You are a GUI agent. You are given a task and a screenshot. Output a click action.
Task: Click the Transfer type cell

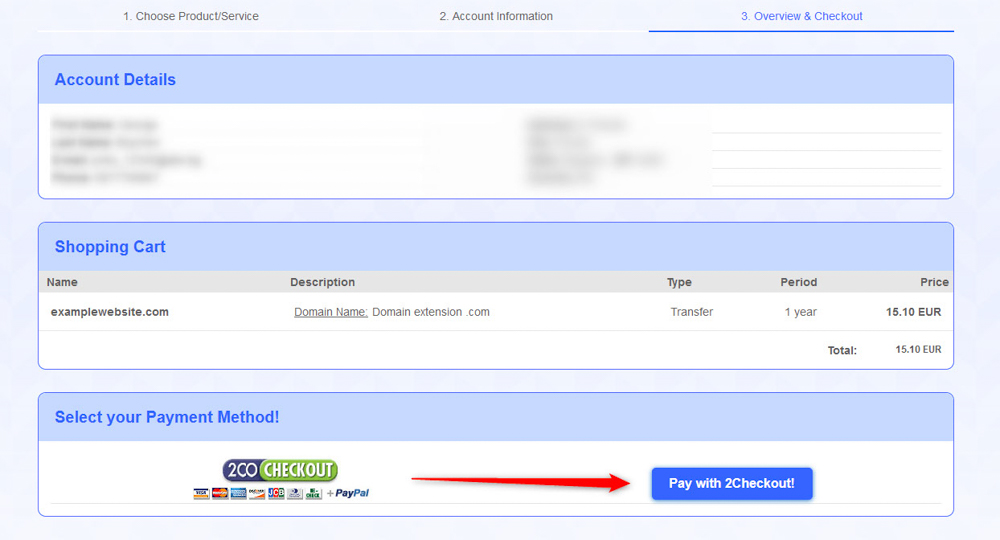(x=691, y=312)
